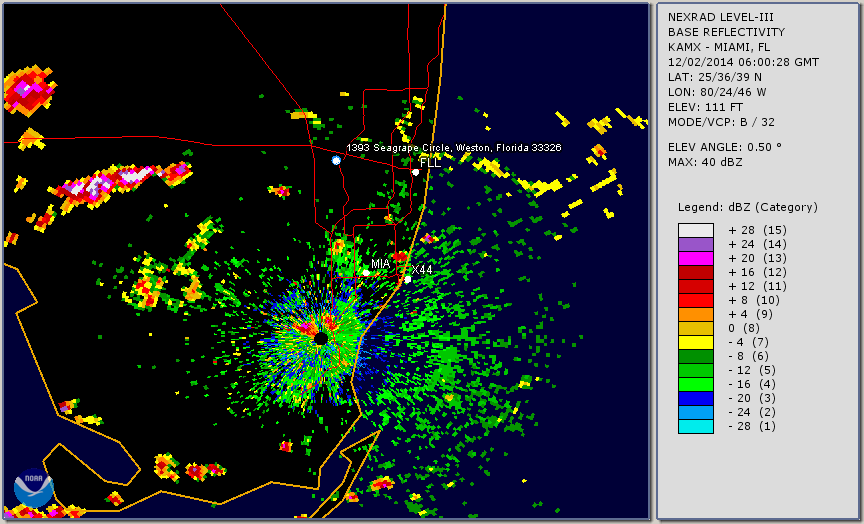Screen dimensions: 864x524
Task: Click the FLL airport marker dot
Action: [415, 172]
